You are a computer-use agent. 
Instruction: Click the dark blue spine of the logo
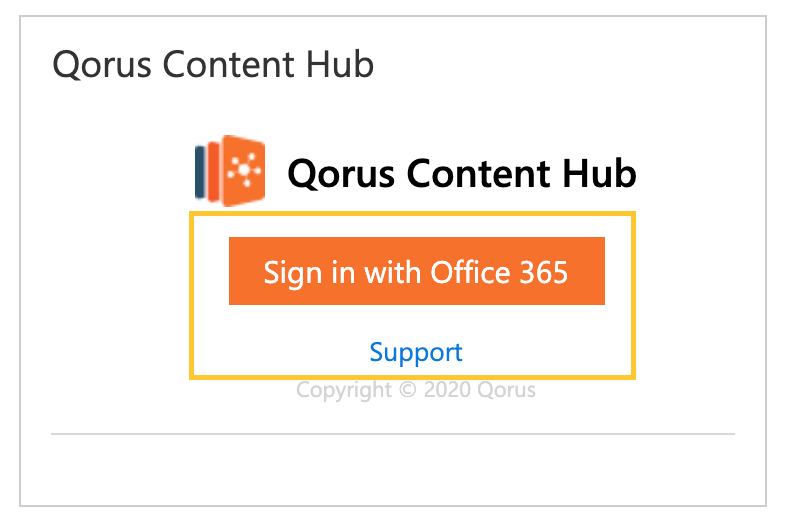(x=201, y=171)
